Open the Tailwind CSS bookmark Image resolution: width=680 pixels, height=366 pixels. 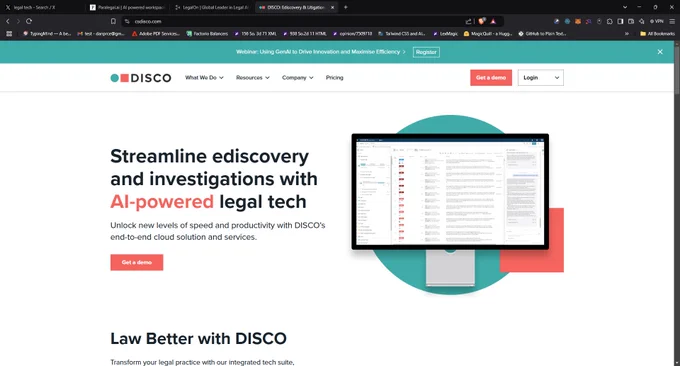click(x=402, y=34)
